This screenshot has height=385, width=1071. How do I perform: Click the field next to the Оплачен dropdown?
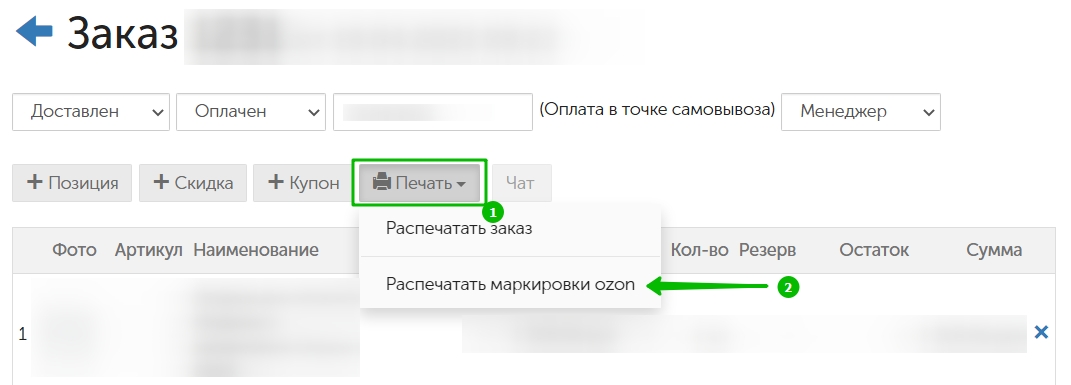(432, 112)
